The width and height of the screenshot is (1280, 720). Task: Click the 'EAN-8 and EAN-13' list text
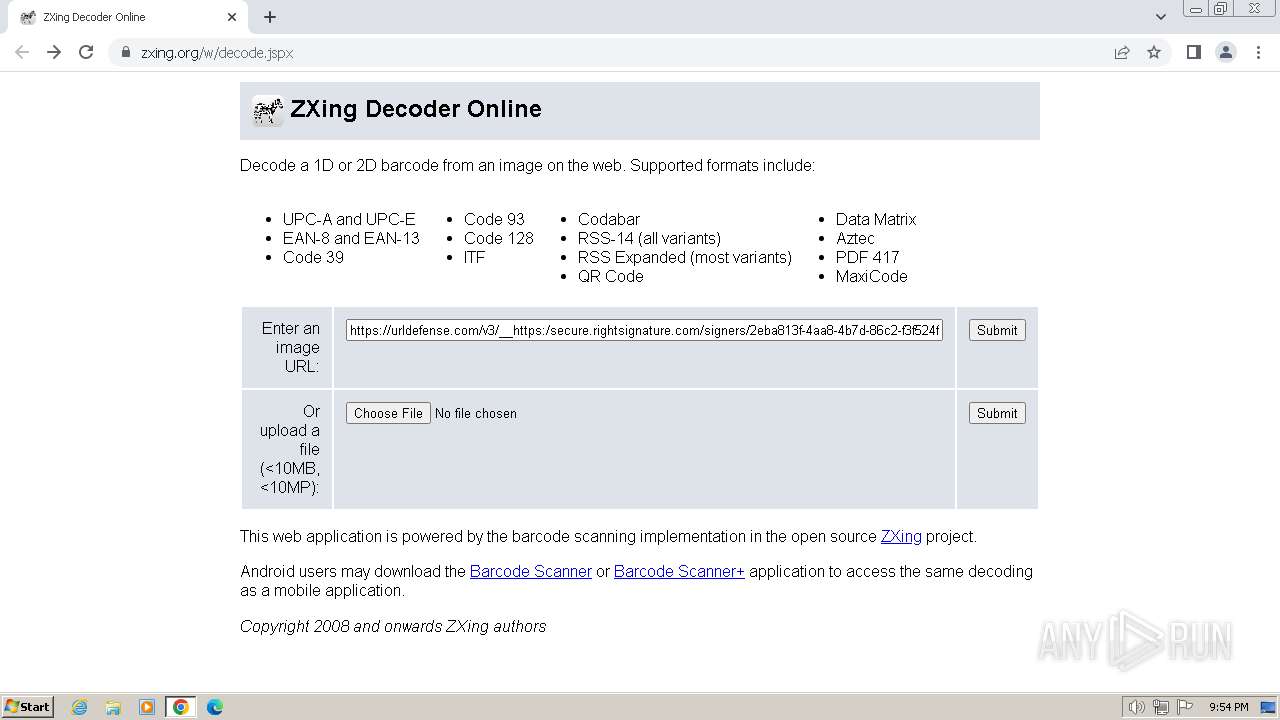[351, 238]
